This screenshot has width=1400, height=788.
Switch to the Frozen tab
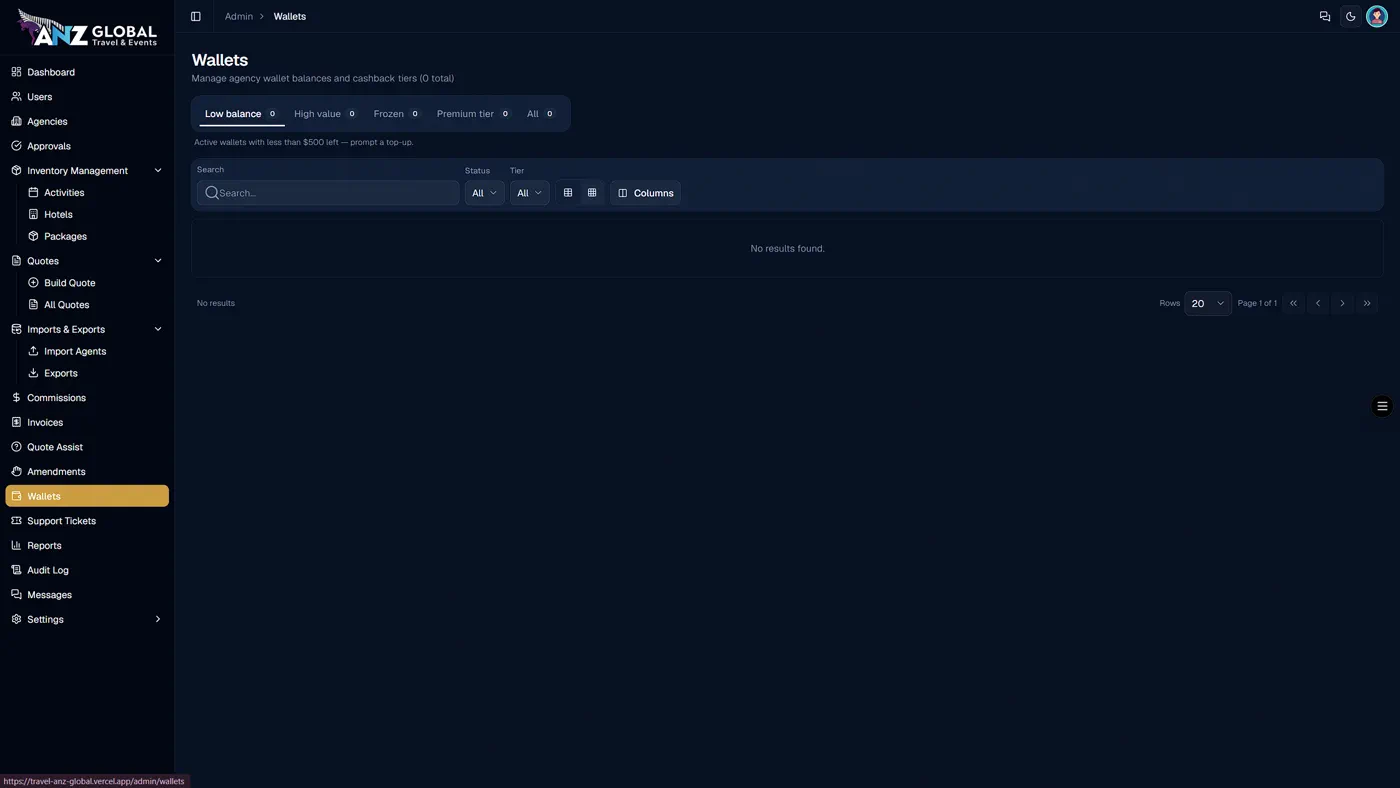point(397,114)
